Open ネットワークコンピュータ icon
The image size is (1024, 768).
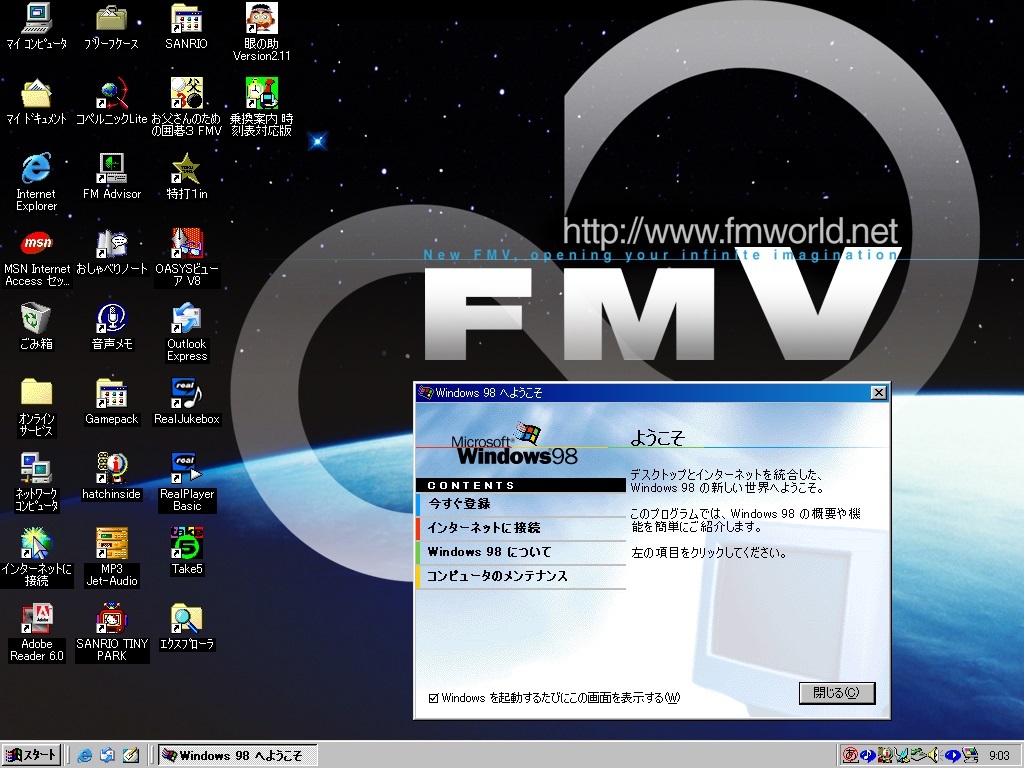37,481
